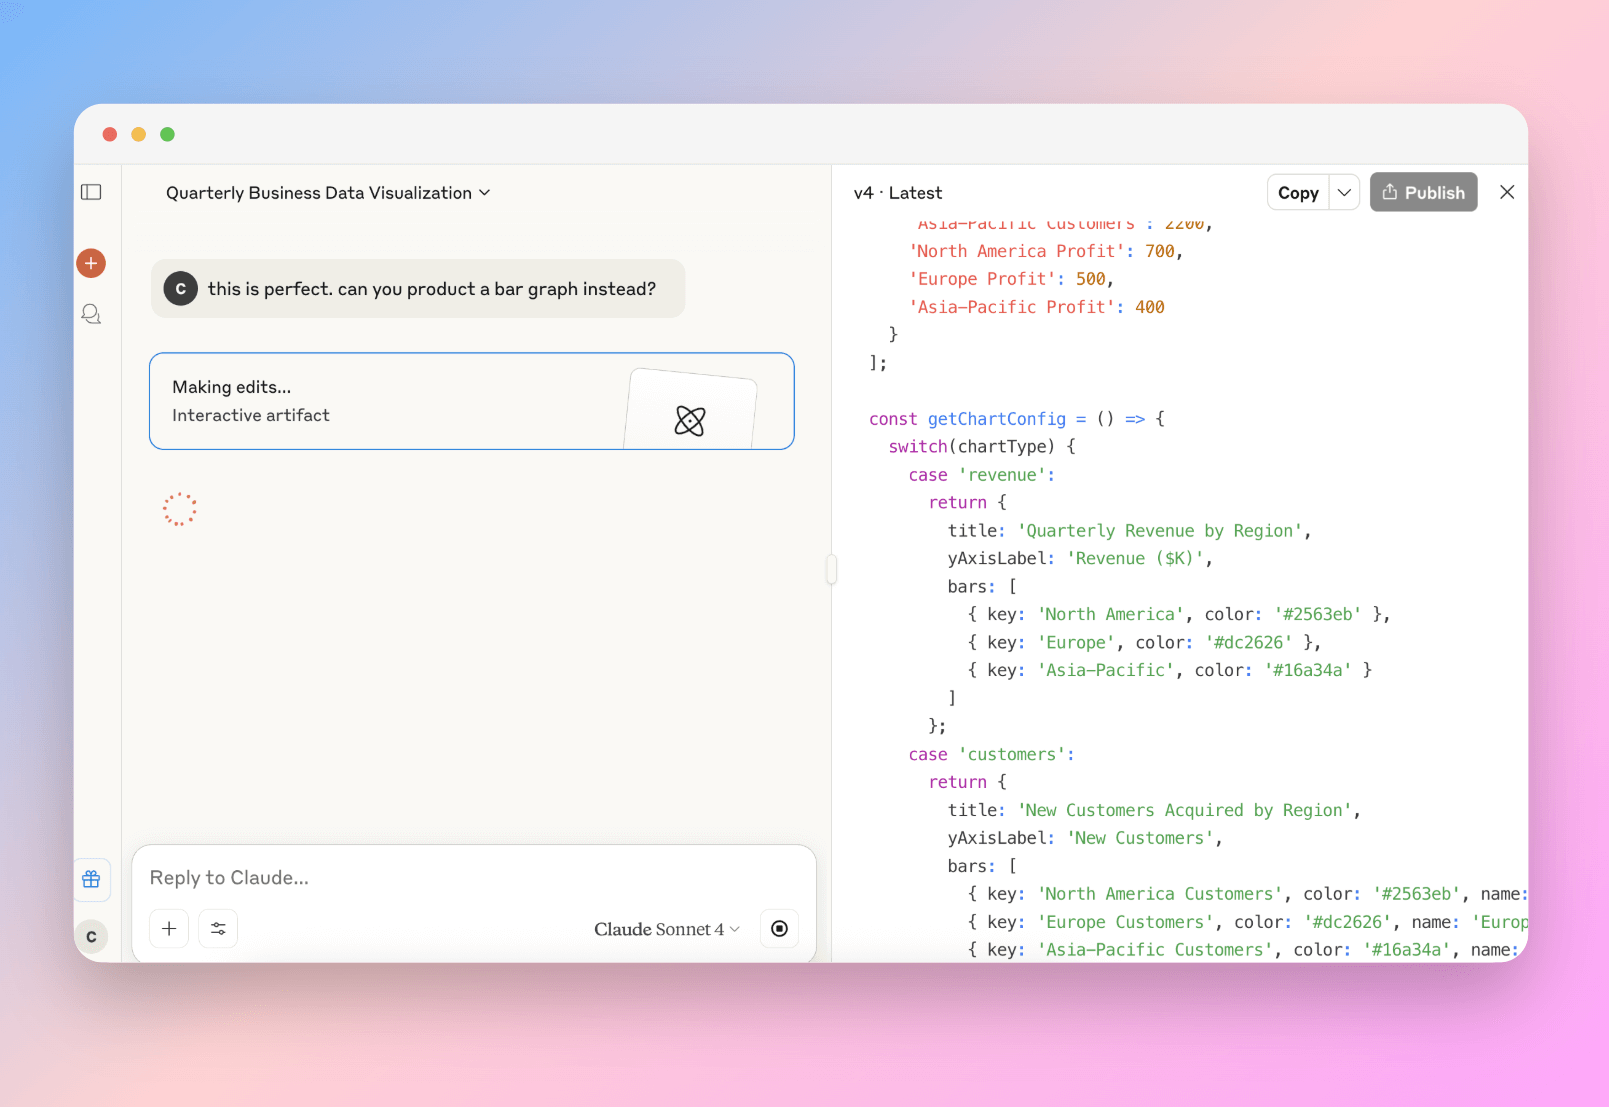This screenshot has height=1107, width=1609.
Task: Click the upload icon inside Publish button
Action: (1391, 192)
